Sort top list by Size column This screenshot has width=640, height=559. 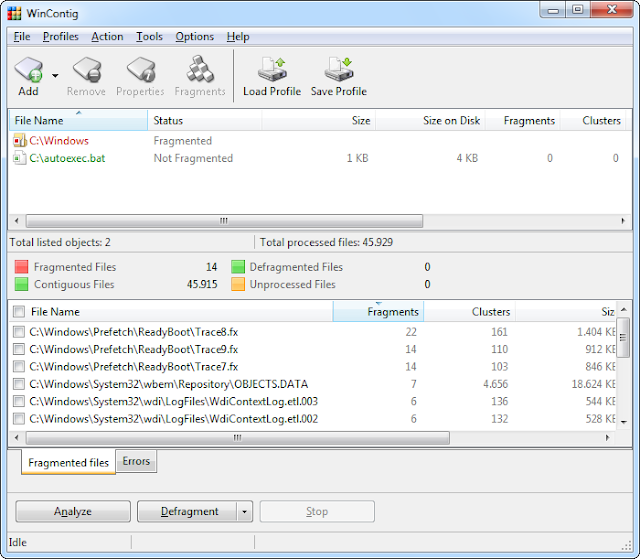318,120
